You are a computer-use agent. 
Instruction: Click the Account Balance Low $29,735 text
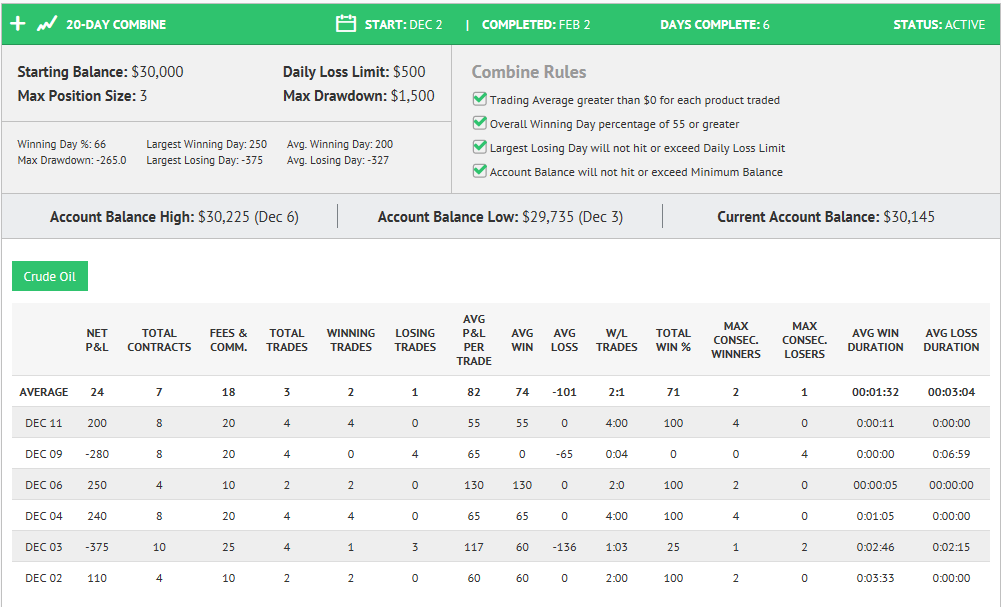point(500,217)
